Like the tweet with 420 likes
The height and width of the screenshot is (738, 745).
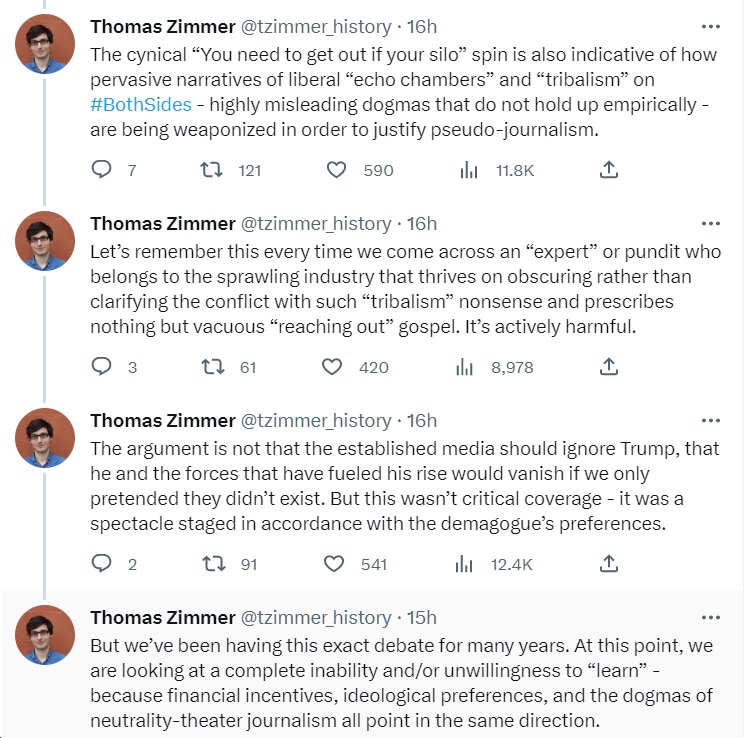[332, 367]
